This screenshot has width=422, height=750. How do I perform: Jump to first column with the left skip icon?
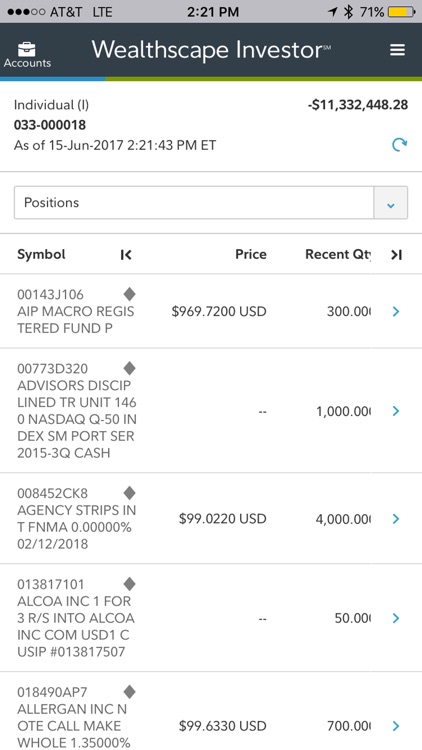[x=126, y=255]
